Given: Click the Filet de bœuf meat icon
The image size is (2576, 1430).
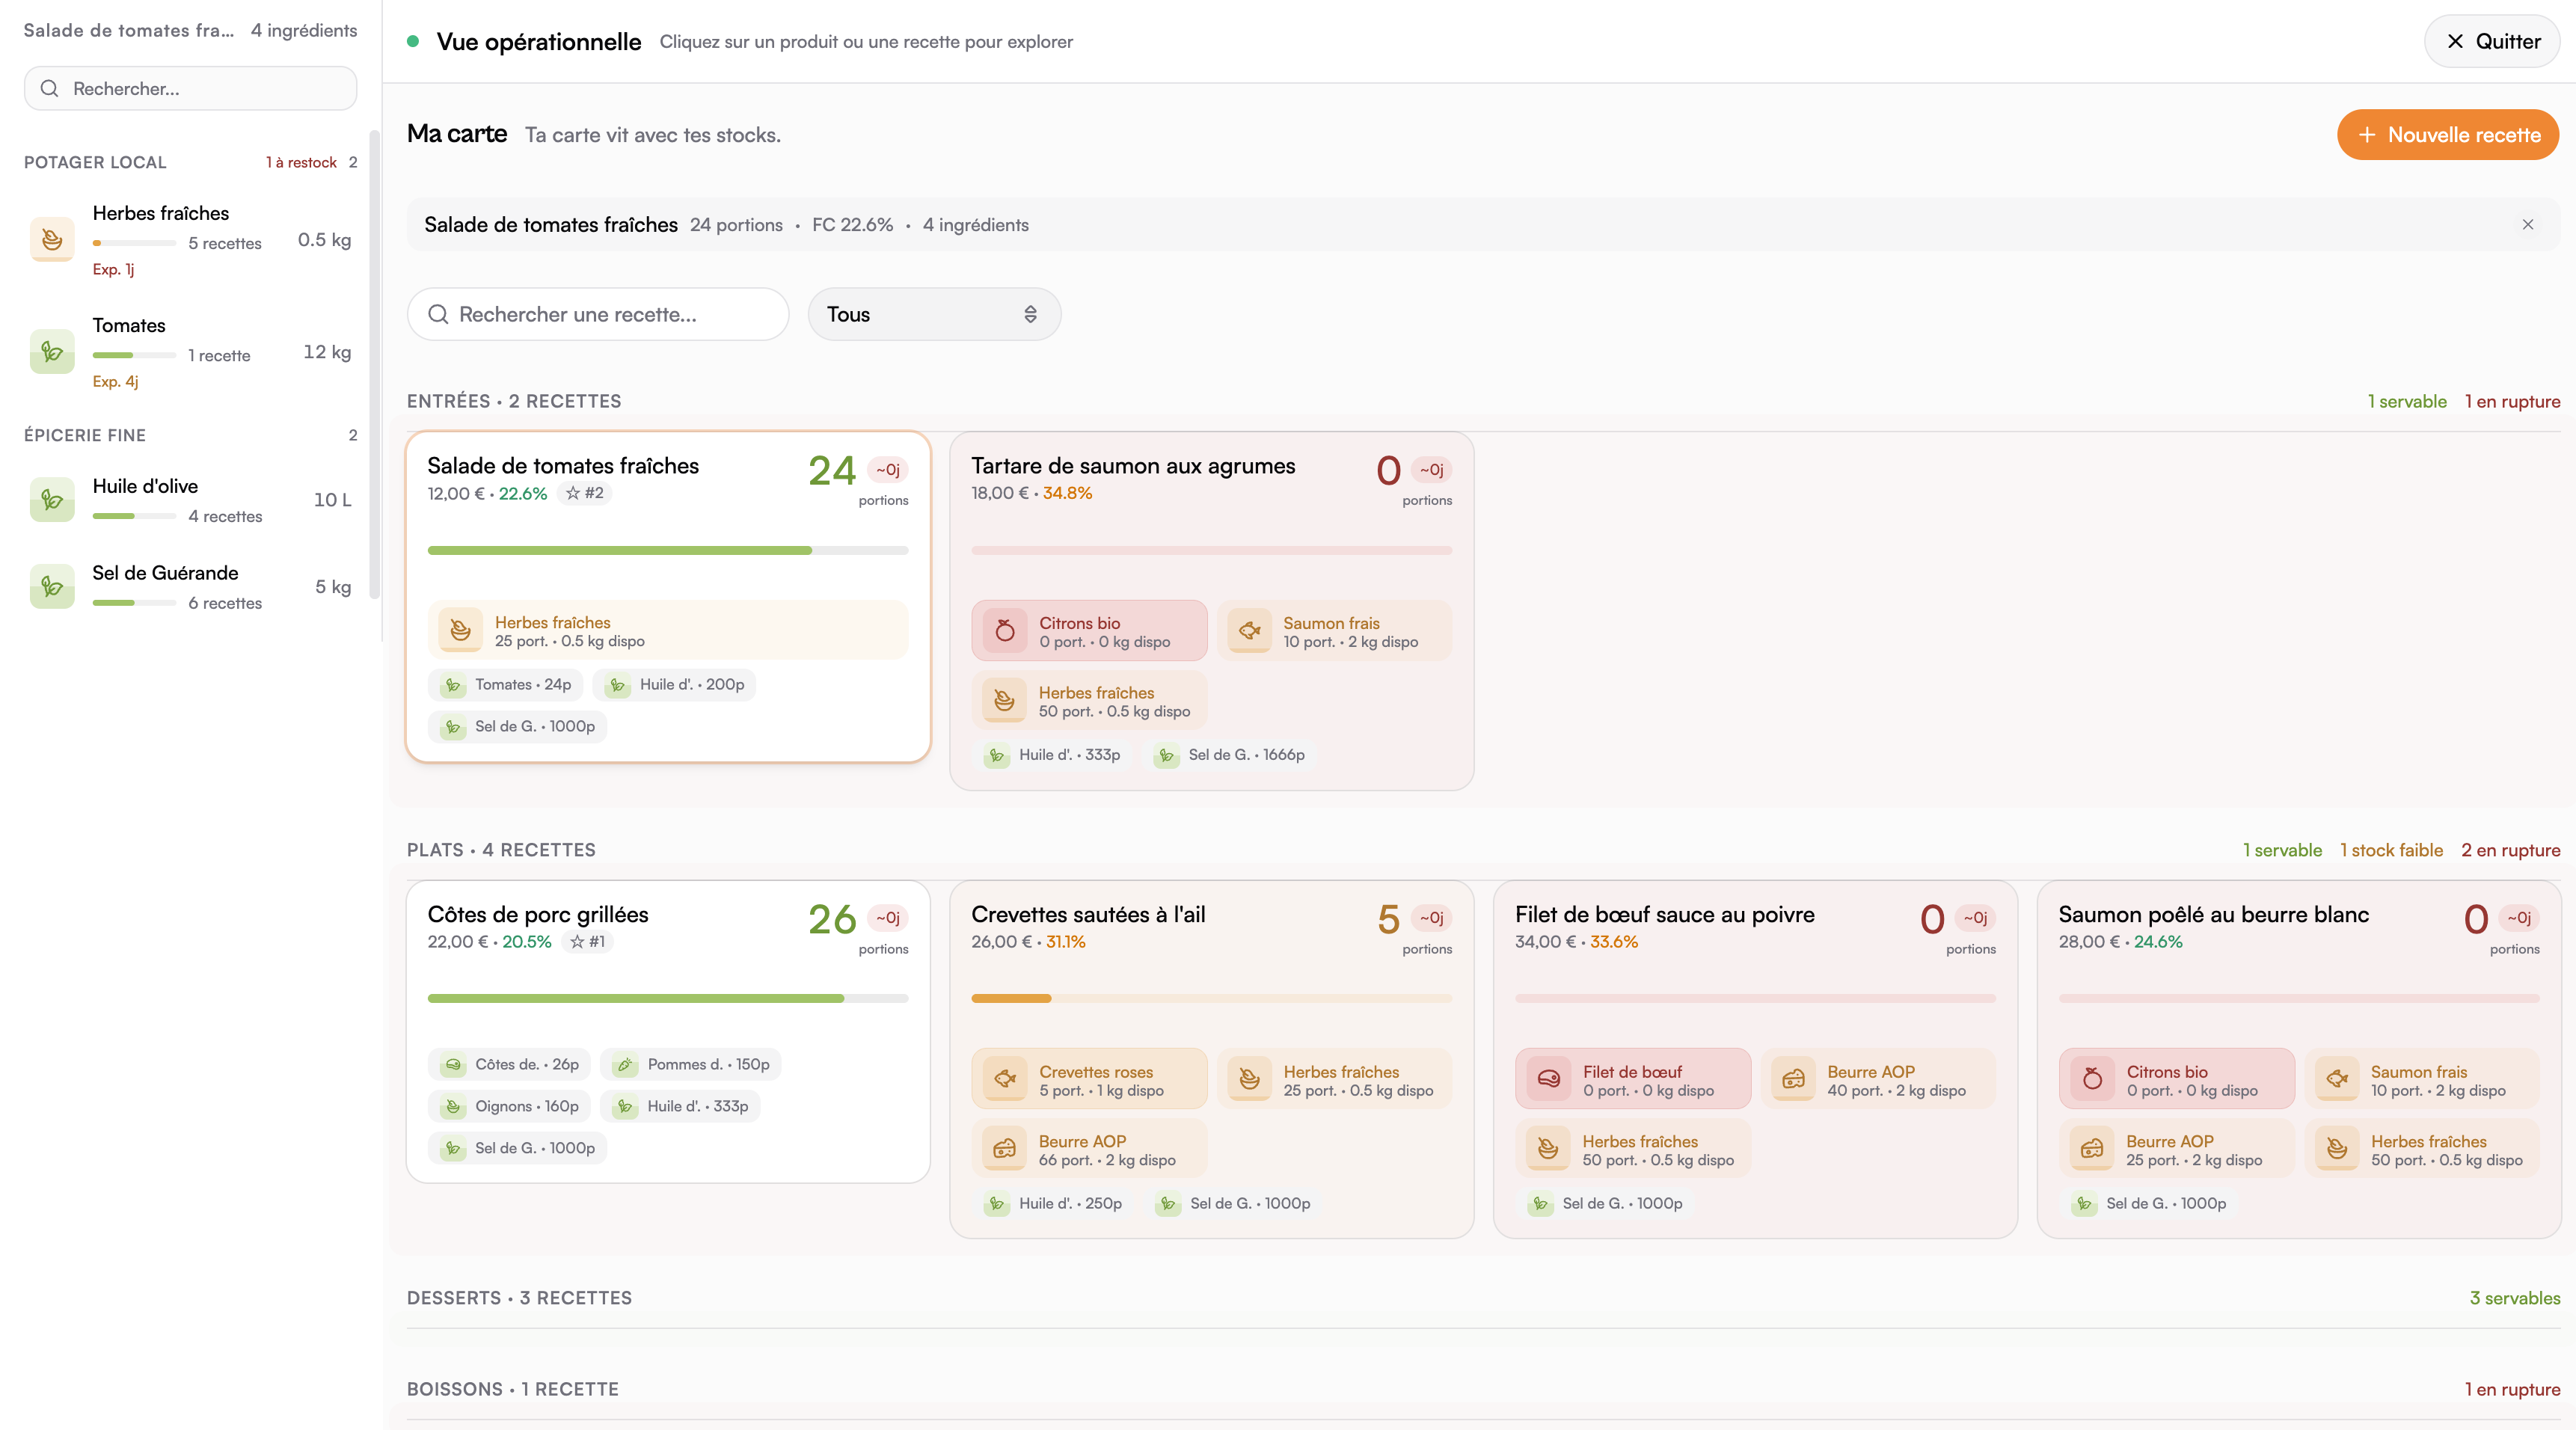Looking at the screenshot, I should (1548, 1079).
